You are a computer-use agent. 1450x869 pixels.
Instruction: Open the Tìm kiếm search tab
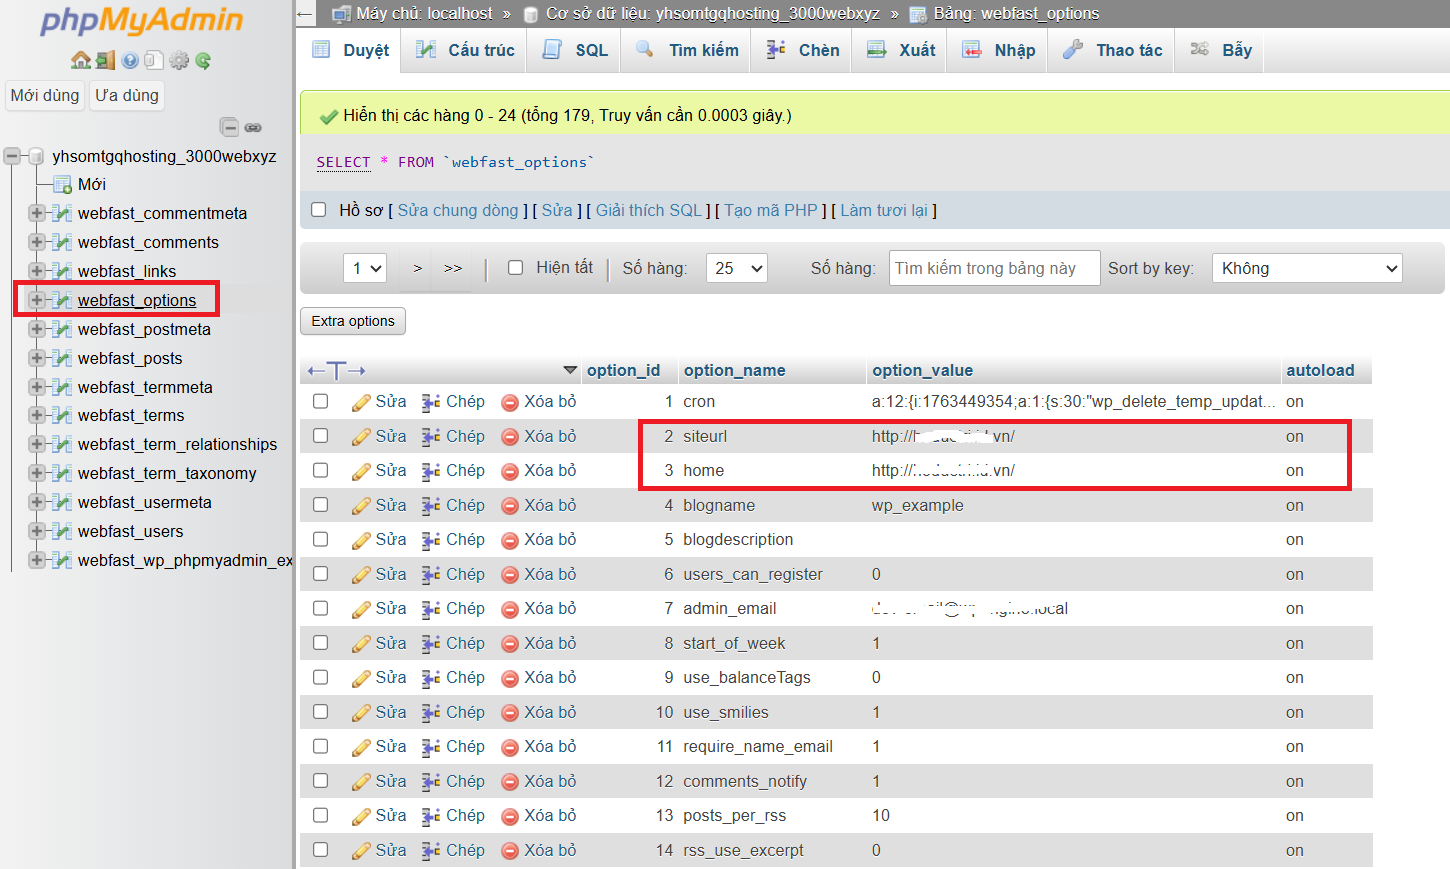[x=686, y=50]
